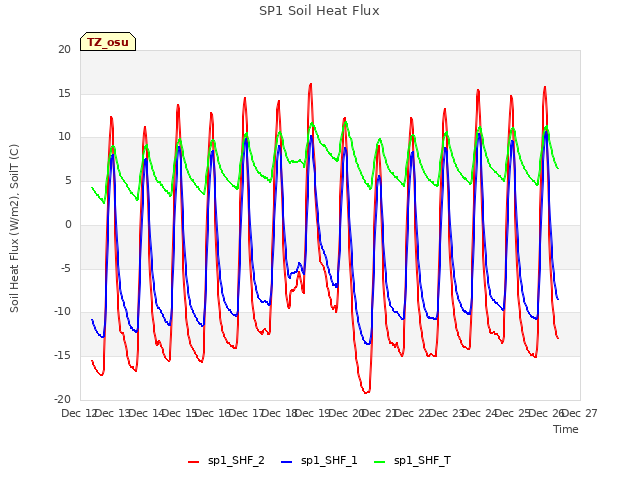Click the y-axis value 20

pyautogui.click(x=64, y=49)
